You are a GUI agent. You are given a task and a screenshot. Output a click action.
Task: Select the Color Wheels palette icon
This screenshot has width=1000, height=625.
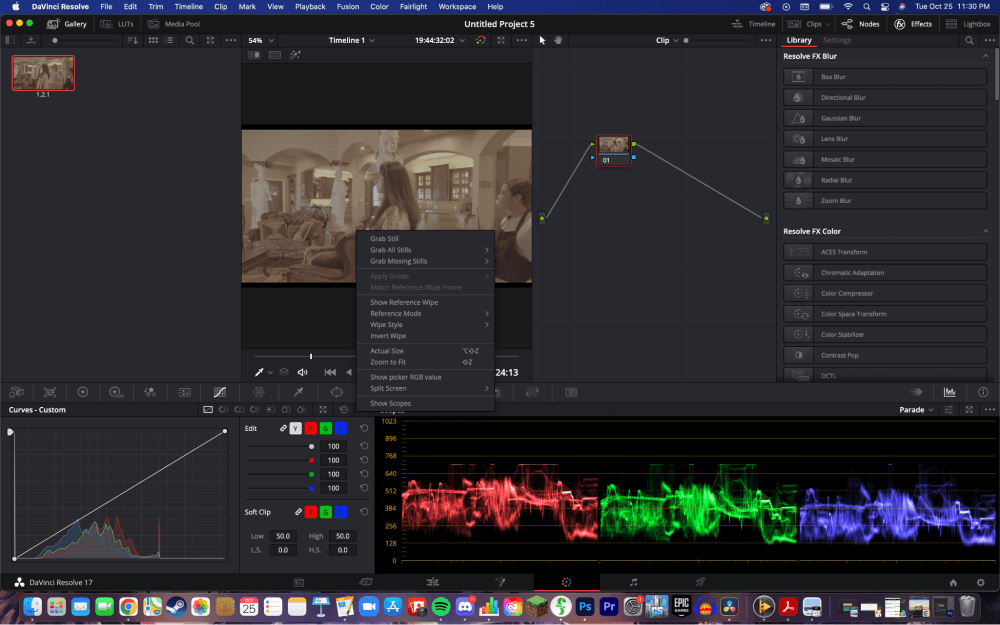83,392
